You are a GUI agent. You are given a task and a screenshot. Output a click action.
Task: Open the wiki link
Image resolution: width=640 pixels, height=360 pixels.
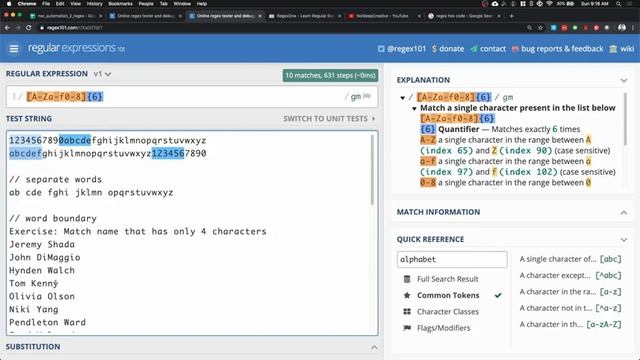(622, 49)
